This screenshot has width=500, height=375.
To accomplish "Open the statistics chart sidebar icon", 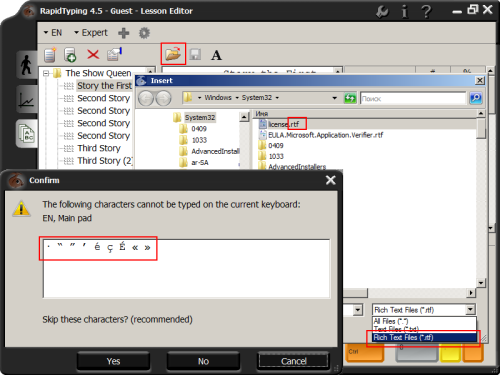I will pyautogui.click(x=26, y=99).
